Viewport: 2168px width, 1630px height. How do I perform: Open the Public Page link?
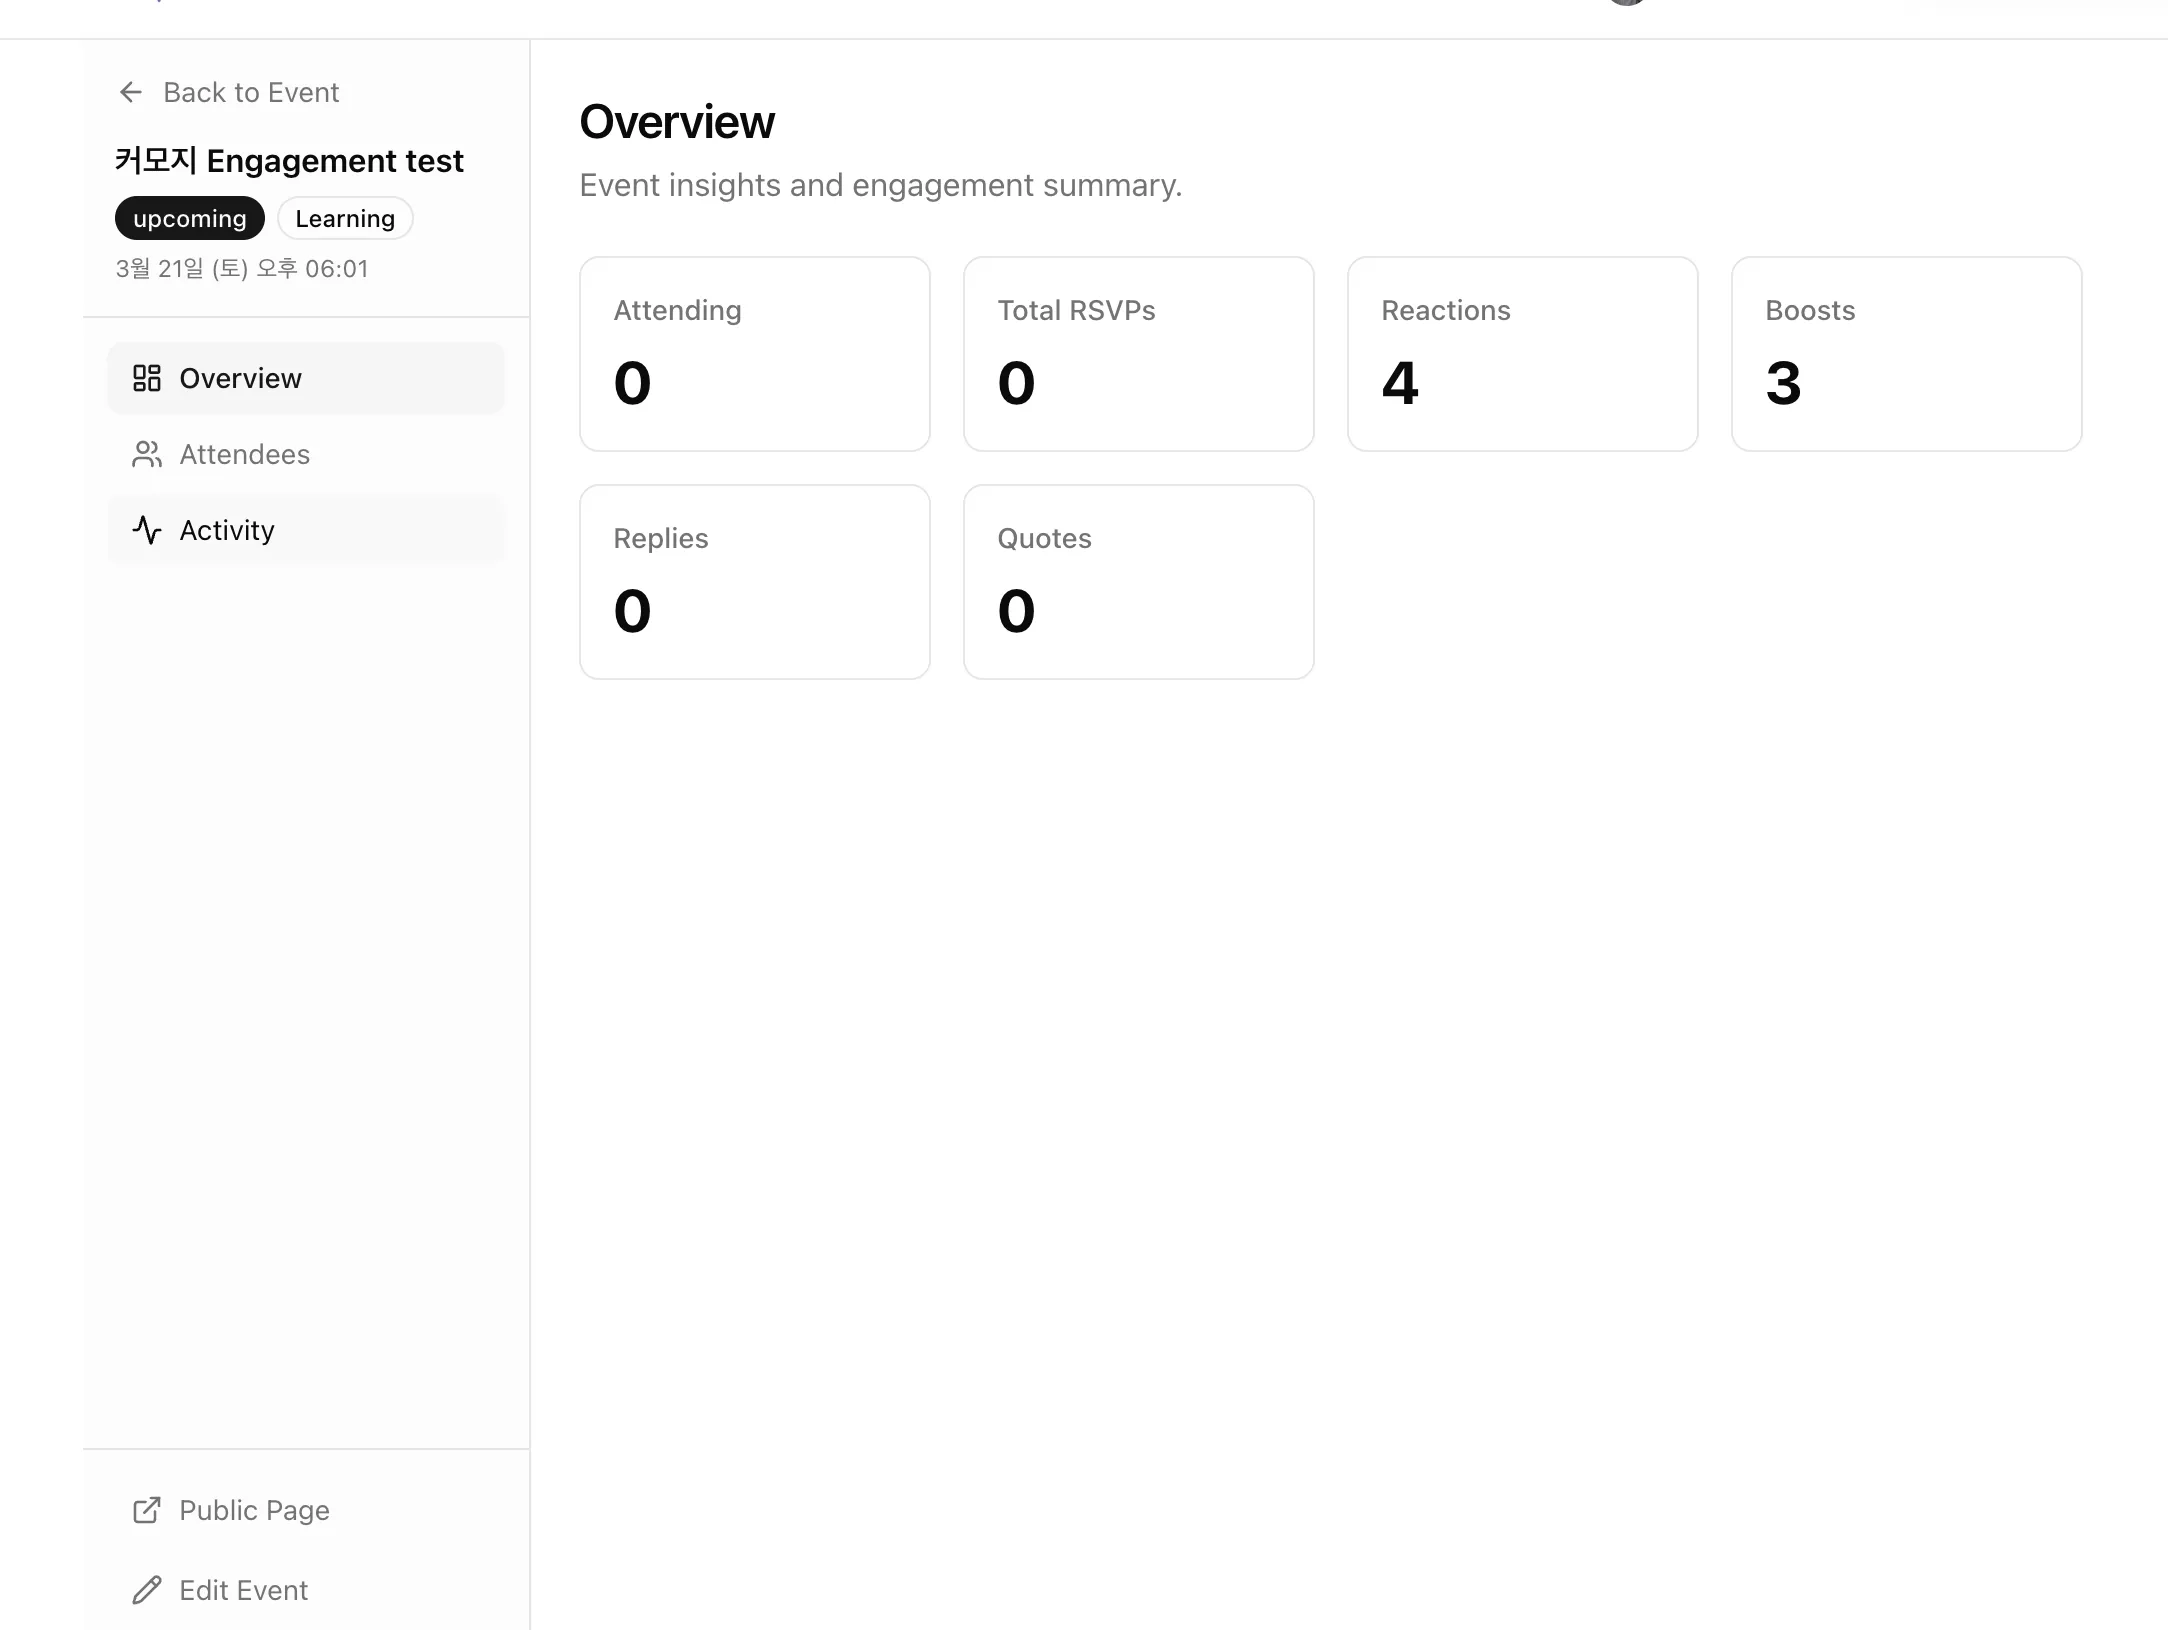click(x=254, y=1510)
